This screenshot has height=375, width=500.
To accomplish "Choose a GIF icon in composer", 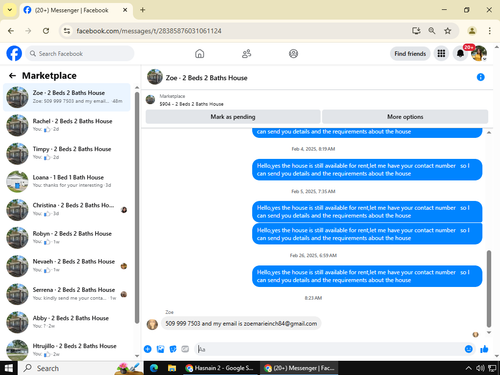I will click(x=185, y=349).
